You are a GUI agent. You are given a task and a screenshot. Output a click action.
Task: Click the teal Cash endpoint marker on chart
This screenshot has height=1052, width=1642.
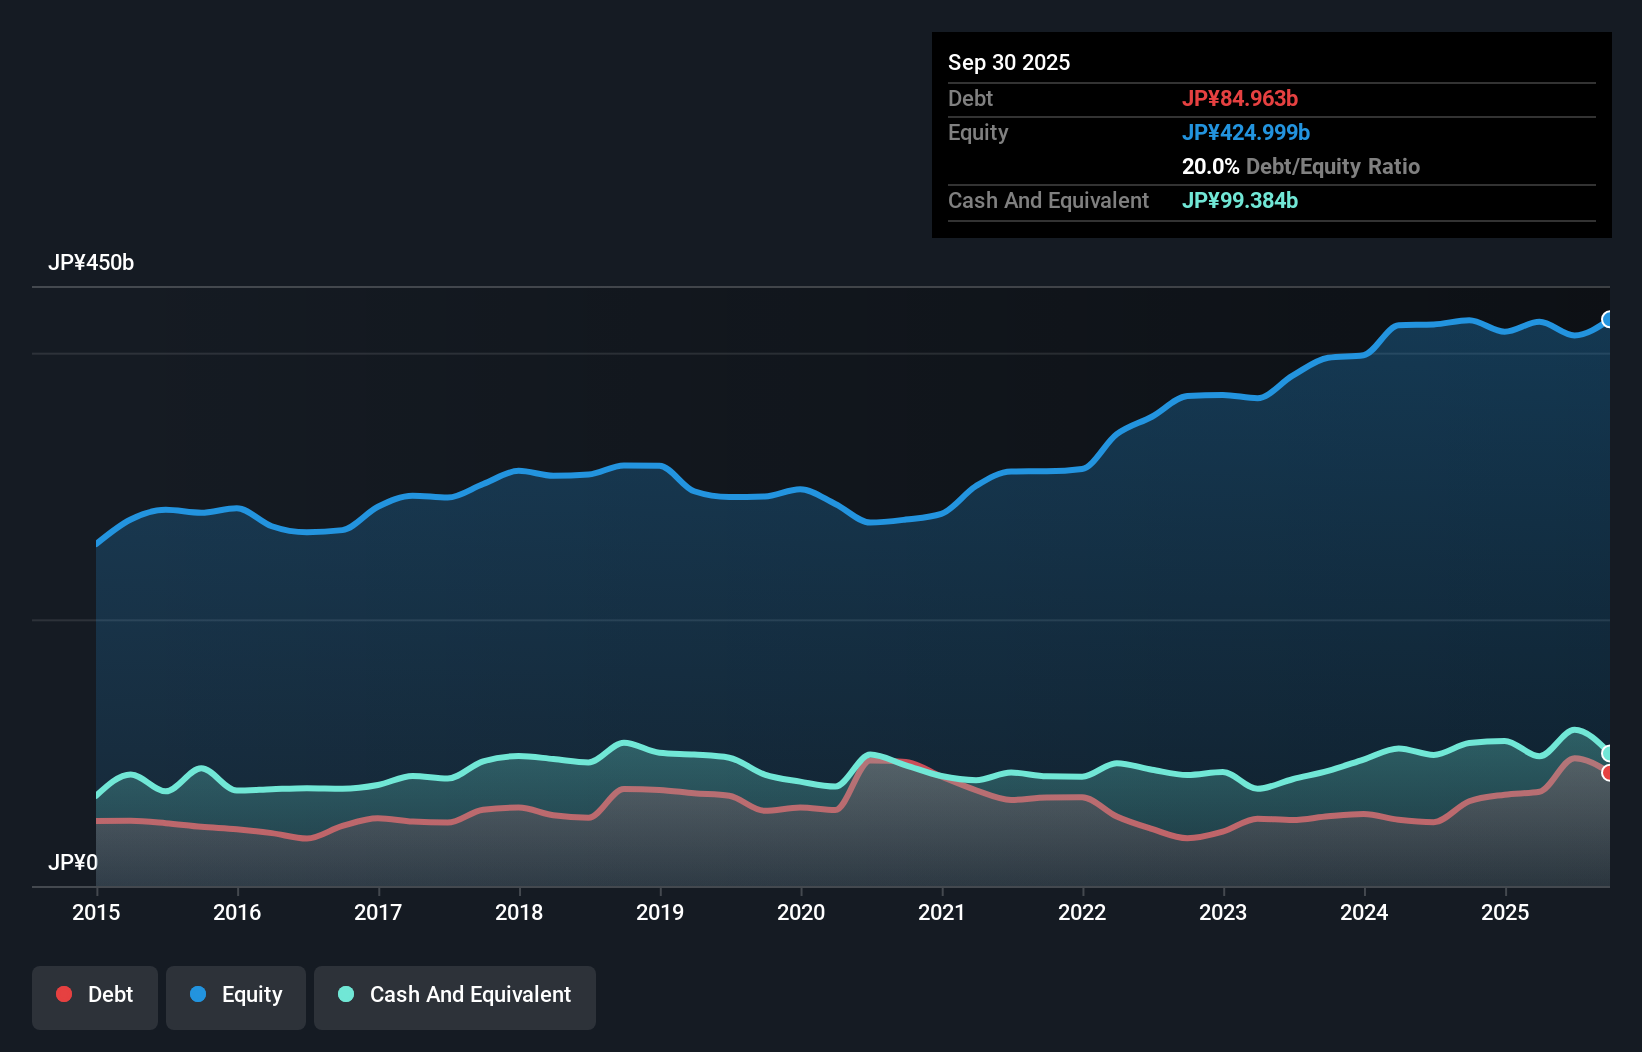pos(1608,753)
